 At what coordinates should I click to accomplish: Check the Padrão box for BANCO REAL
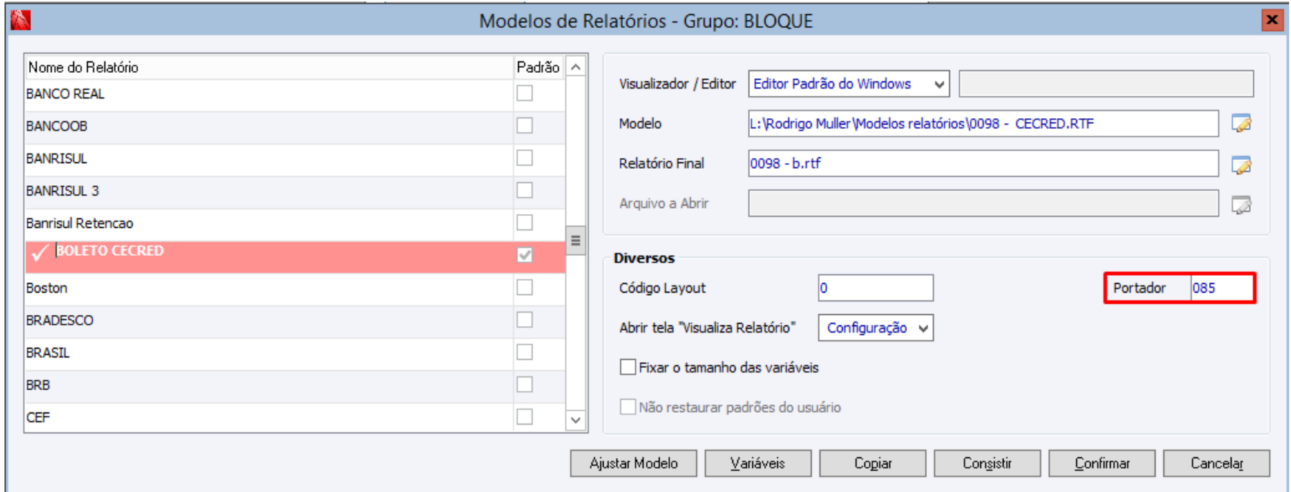coord(525,94)
